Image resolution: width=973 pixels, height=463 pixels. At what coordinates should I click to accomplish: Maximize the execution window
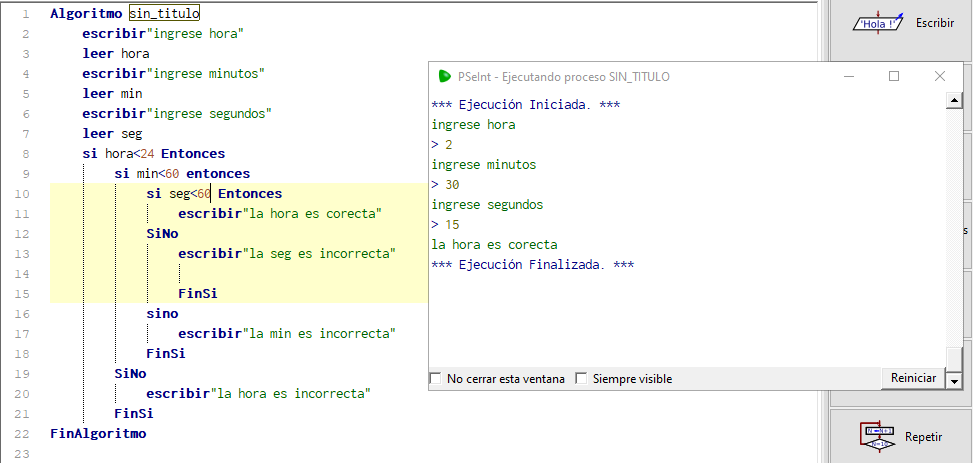point(894,76)
